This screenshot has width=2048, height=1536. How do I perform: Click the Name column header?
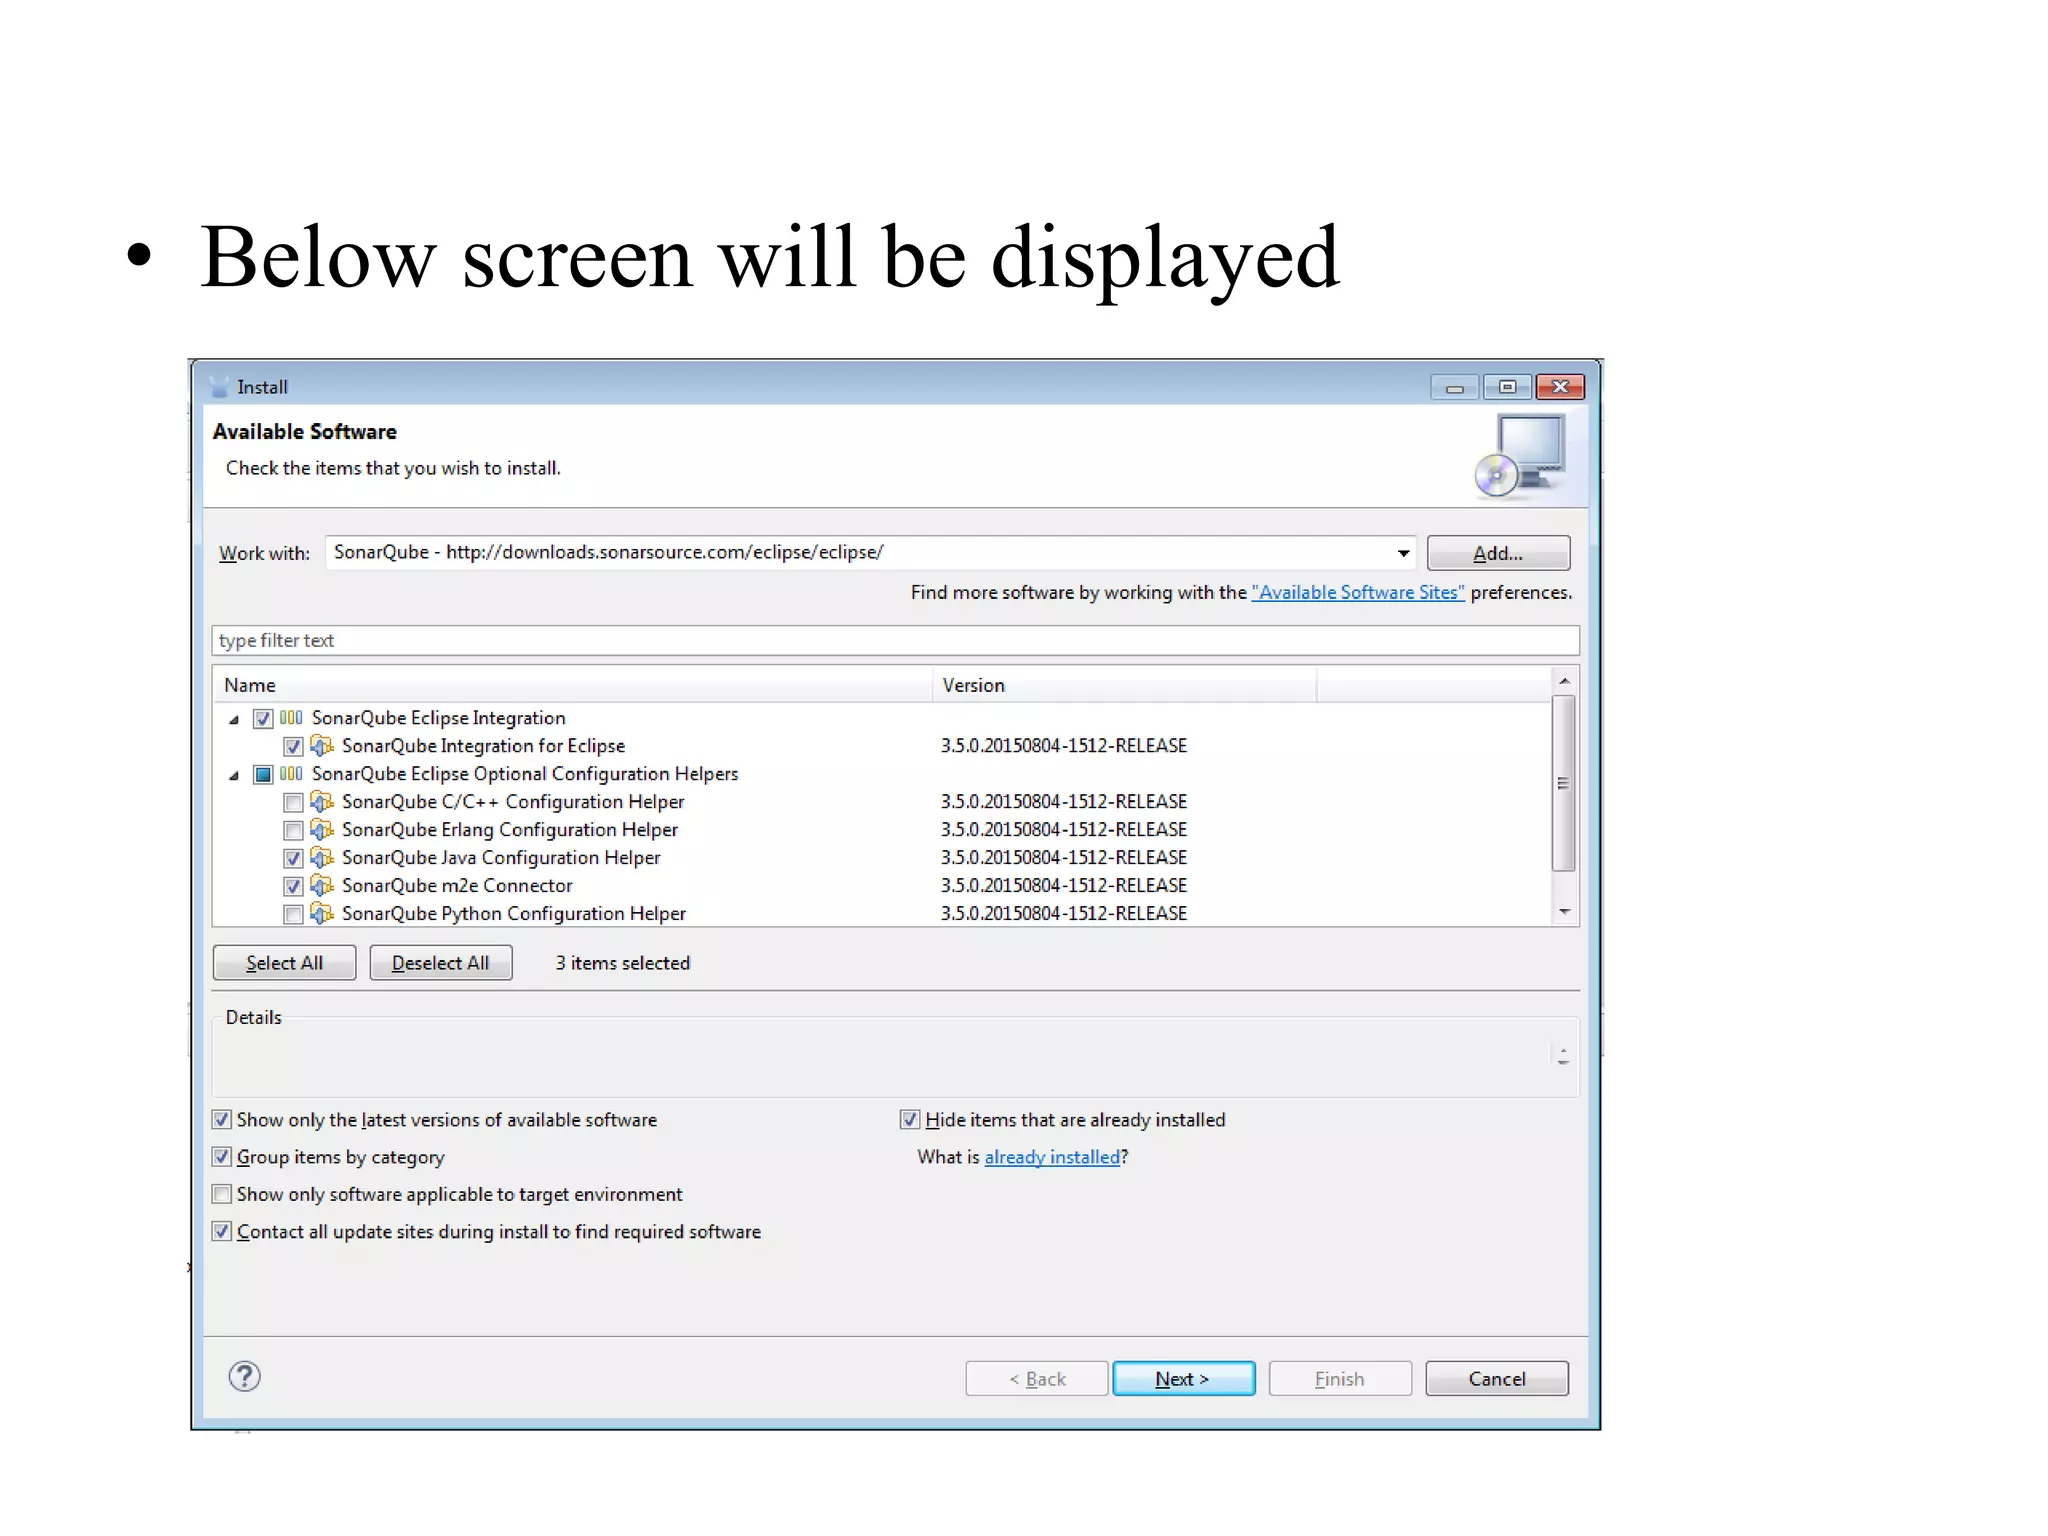click(572, 685)
